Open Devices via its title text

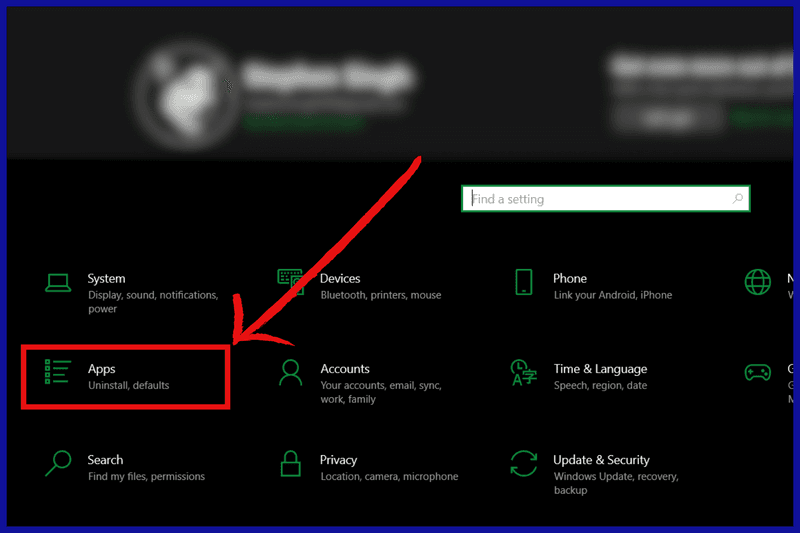340,278
